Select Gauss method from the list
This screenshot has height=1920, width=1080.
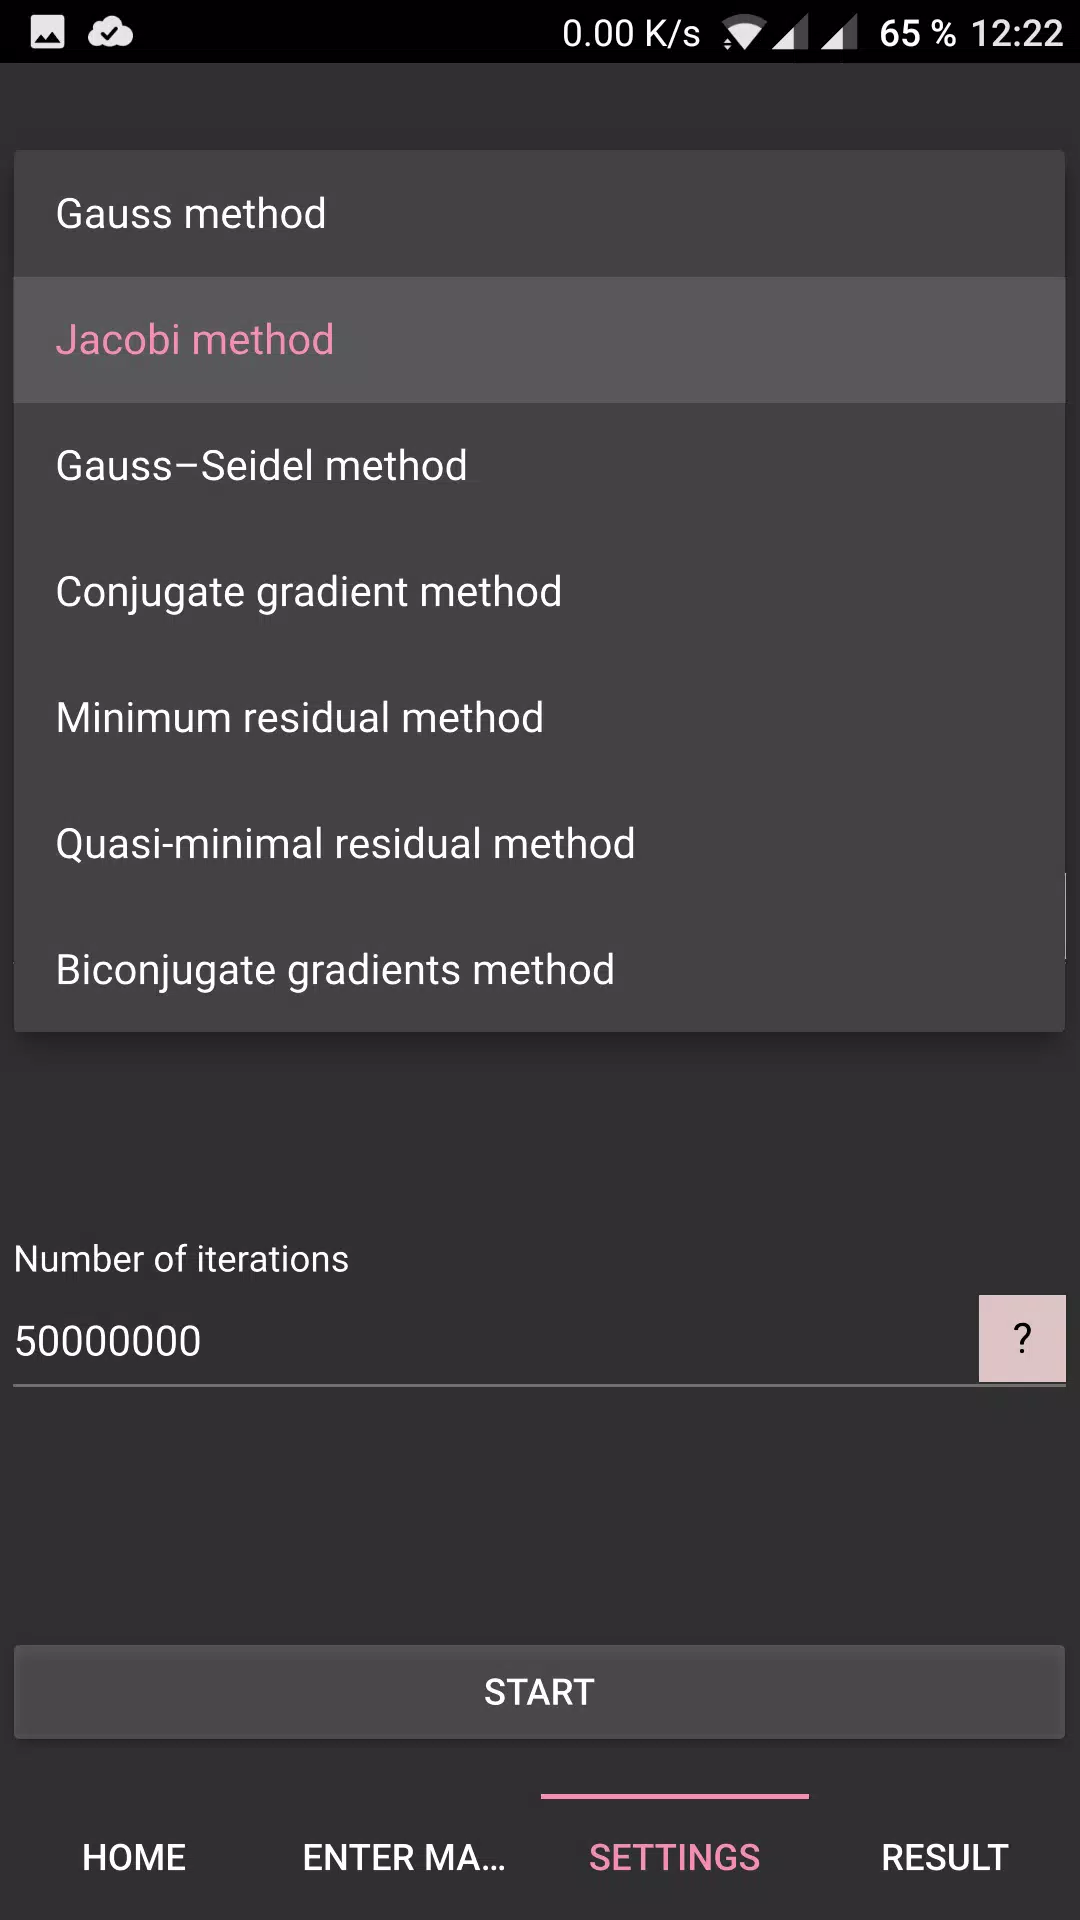(539, 214)
